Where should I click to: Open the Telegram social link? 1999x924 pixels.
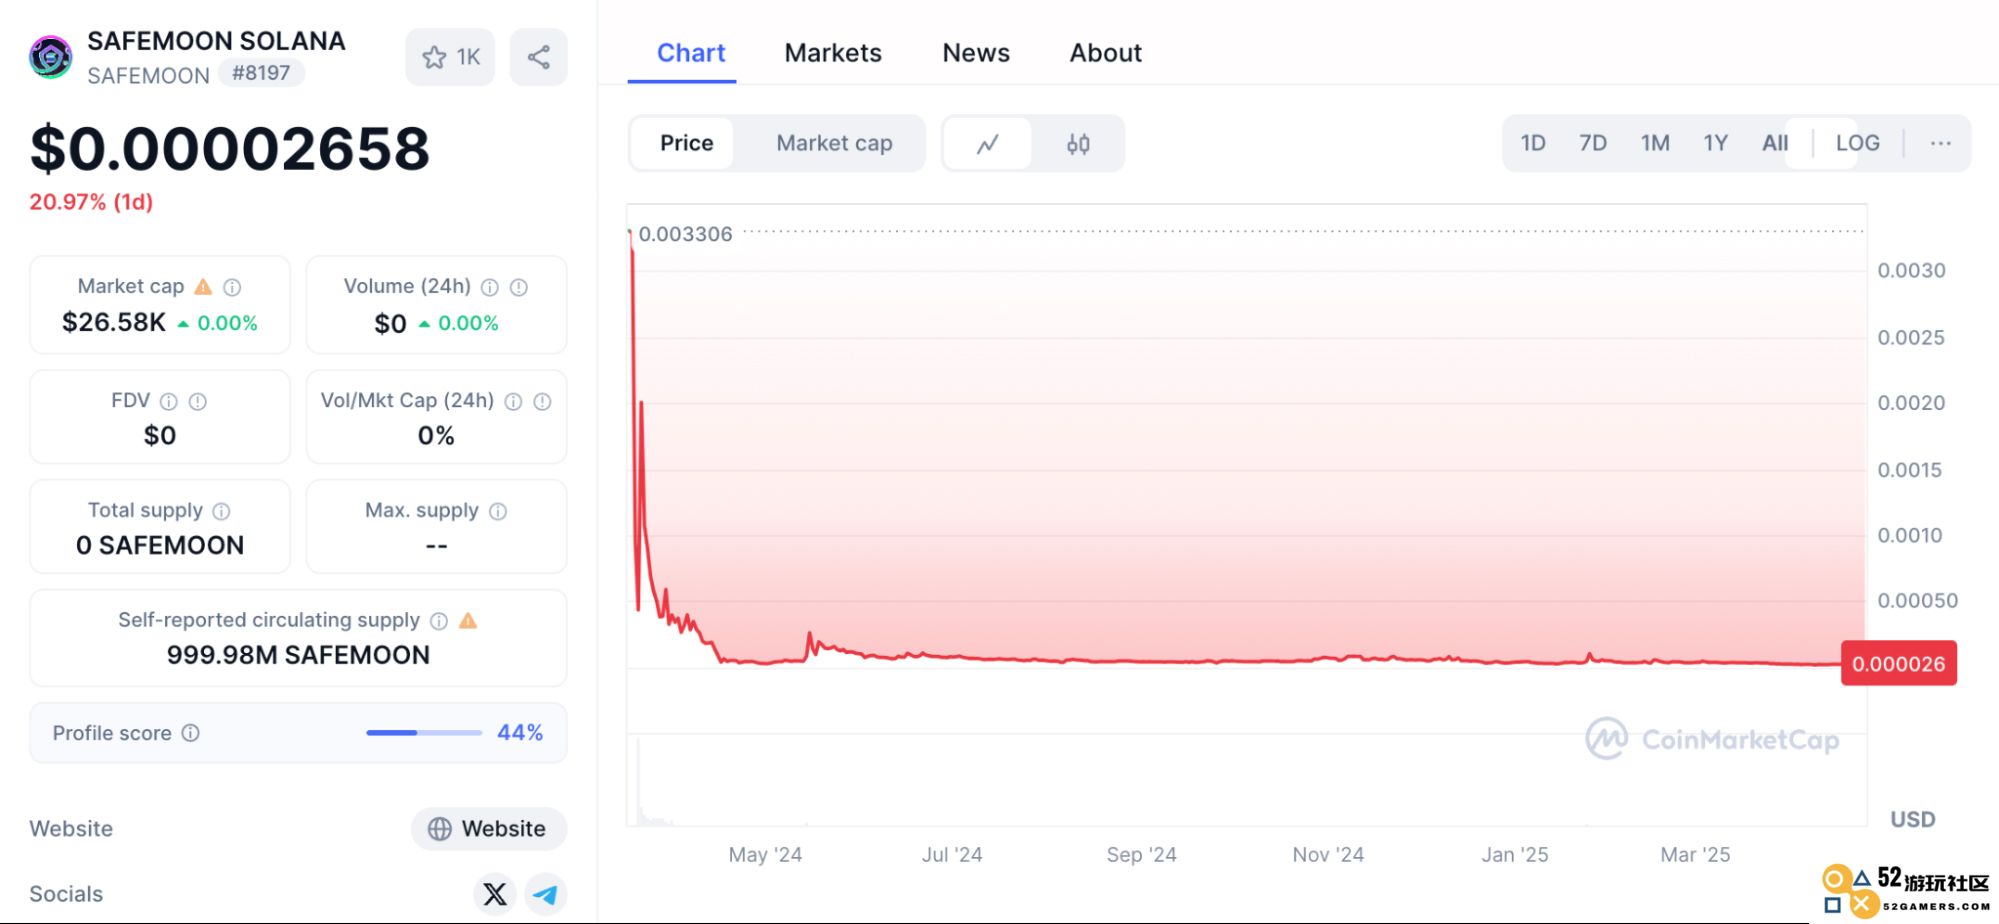[546, 893]
